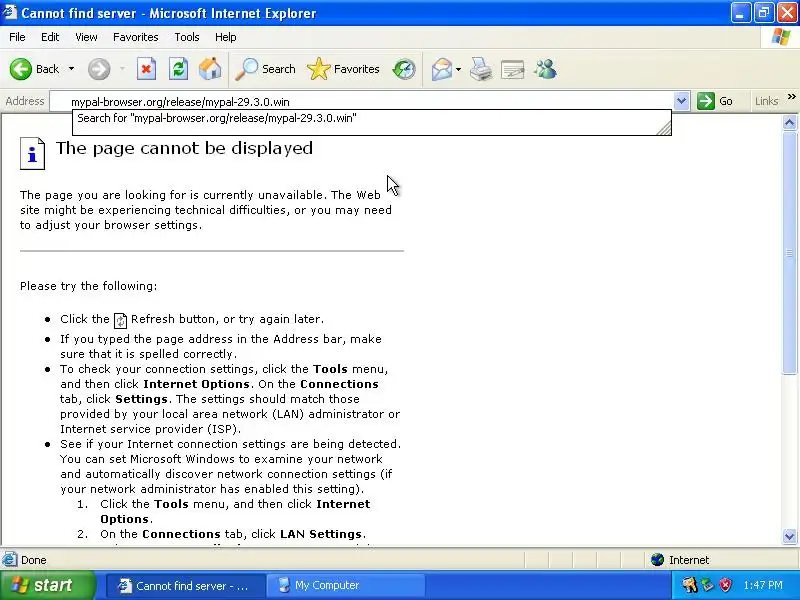Click the Edit page toolbar icon
Screen dimensions: 800x600
[x=513, y=69]
